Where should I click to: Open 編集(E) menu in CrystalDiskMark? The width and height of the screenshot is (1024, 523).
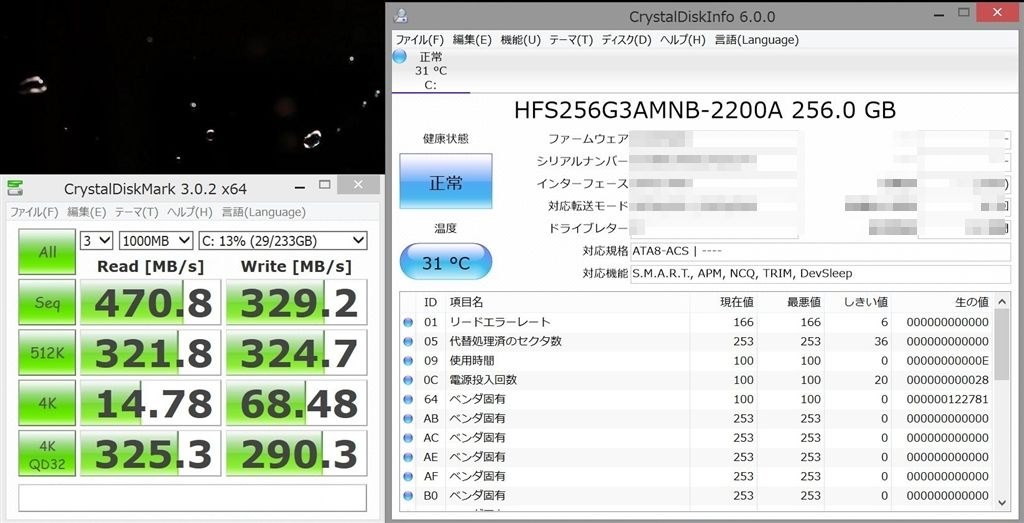tap(86, 212)
